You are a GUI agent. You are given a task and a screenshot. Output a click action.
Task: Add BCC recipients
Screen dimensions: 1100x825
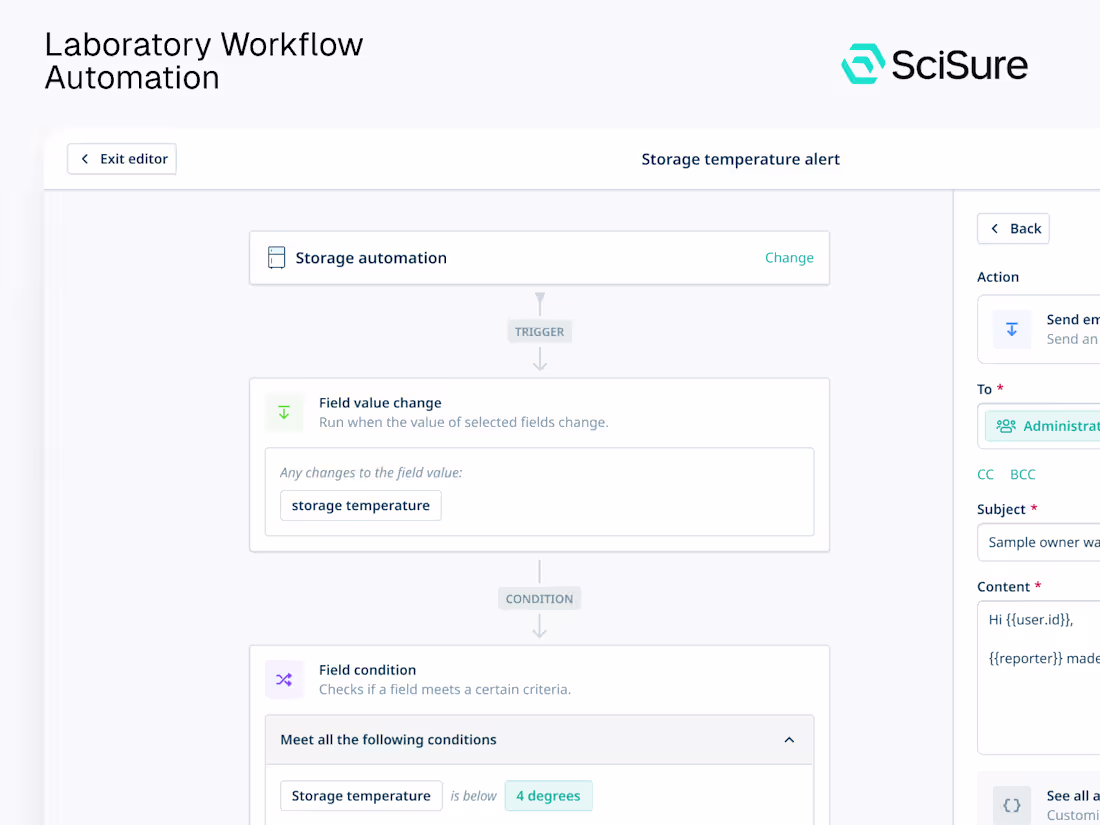pyautogui.click(x=1022, y=474)
